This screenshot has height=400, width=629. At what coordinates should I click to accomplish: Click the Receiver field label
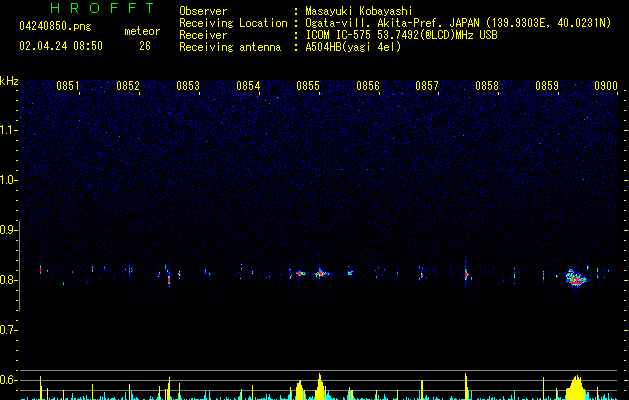203,35
